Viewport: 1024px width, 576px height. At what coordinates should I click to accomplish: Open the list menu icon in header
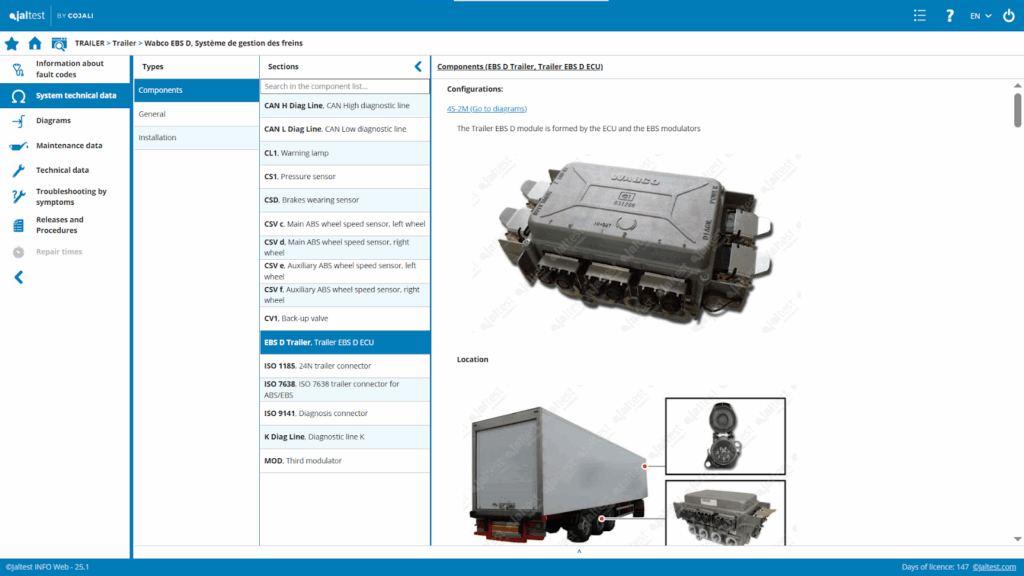[x=920, y=16]
